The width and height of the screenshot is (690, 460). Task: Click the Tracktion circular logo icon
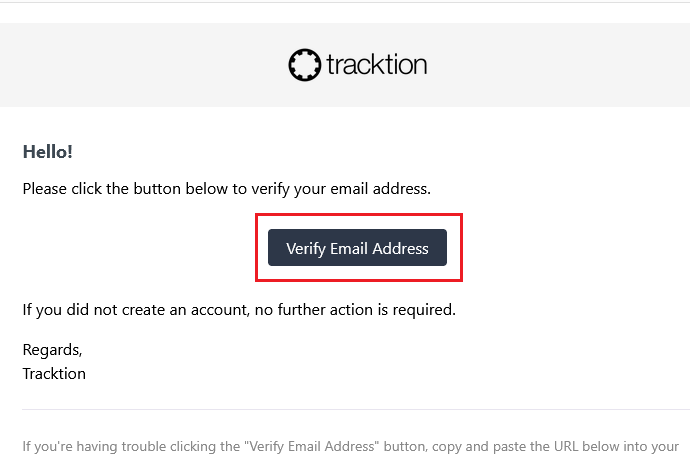coord(304,65)
